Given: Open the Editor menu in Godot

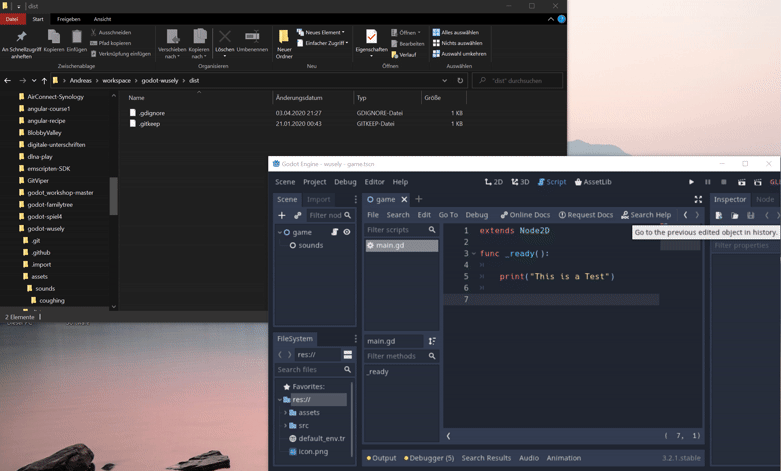Looking at the screenshot, I should point(375,182).
